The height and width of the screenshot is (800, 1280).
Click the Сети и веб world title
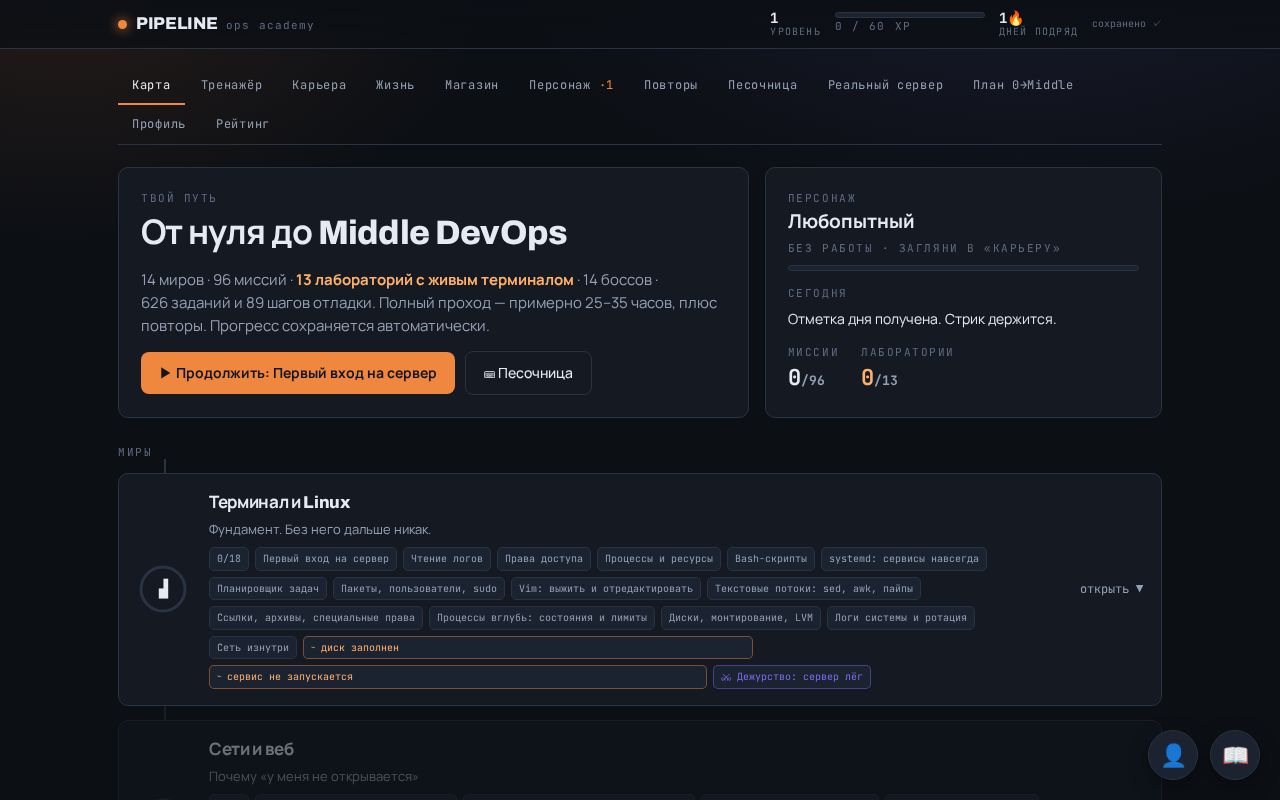251,749
